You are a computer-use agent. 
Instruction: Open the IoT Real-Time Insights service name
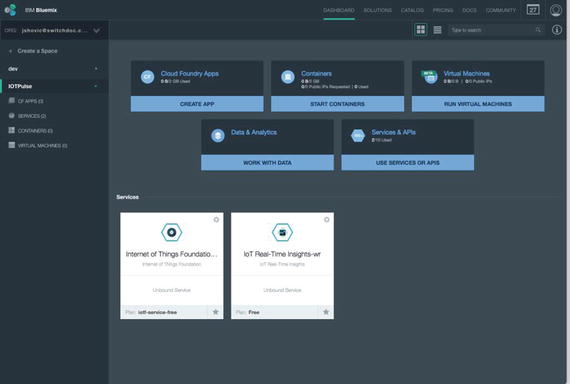(282, 254)
